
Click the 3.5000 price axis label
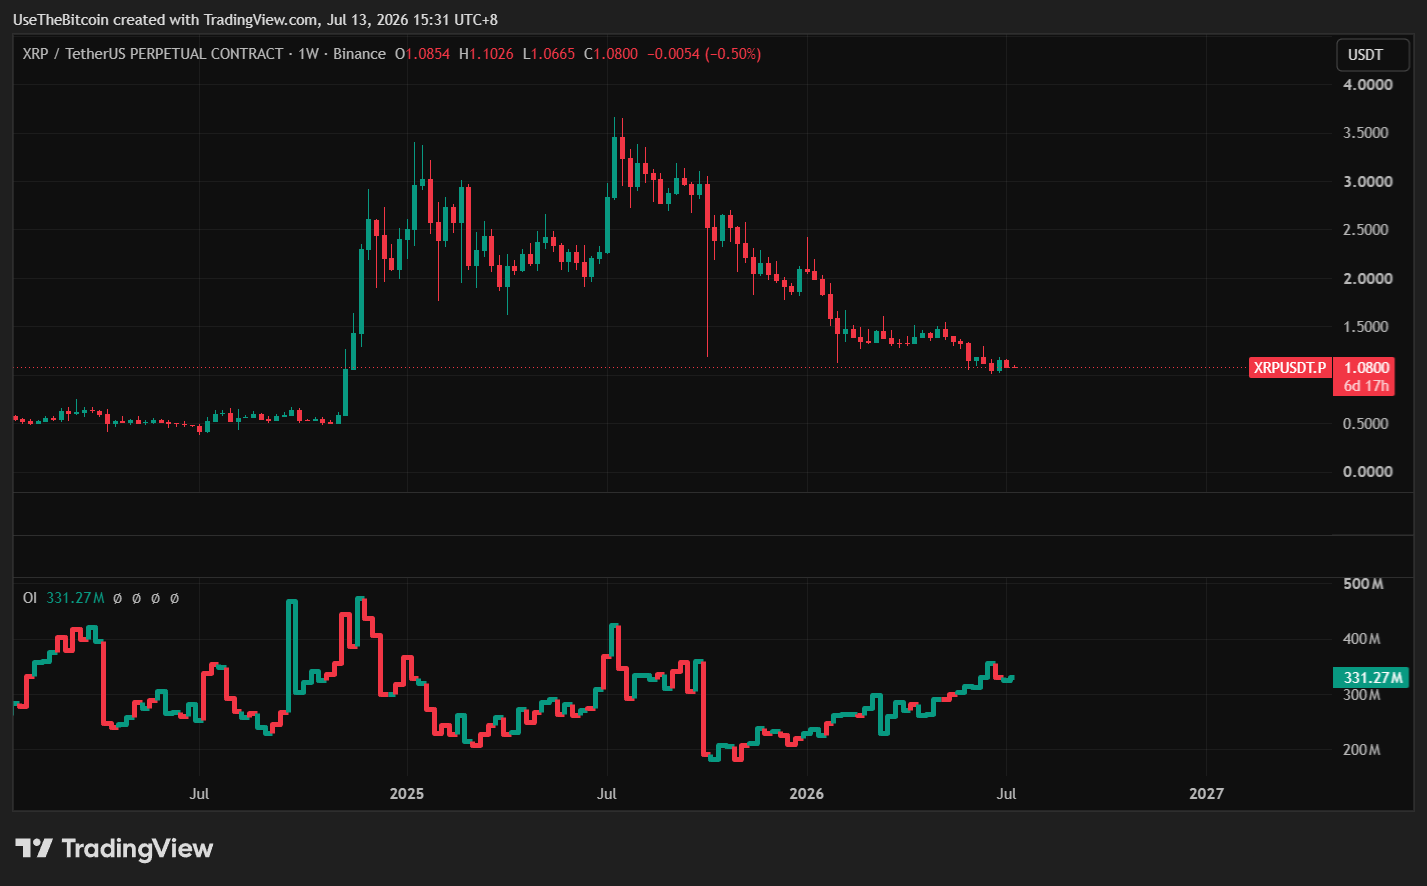[1368, 133]
